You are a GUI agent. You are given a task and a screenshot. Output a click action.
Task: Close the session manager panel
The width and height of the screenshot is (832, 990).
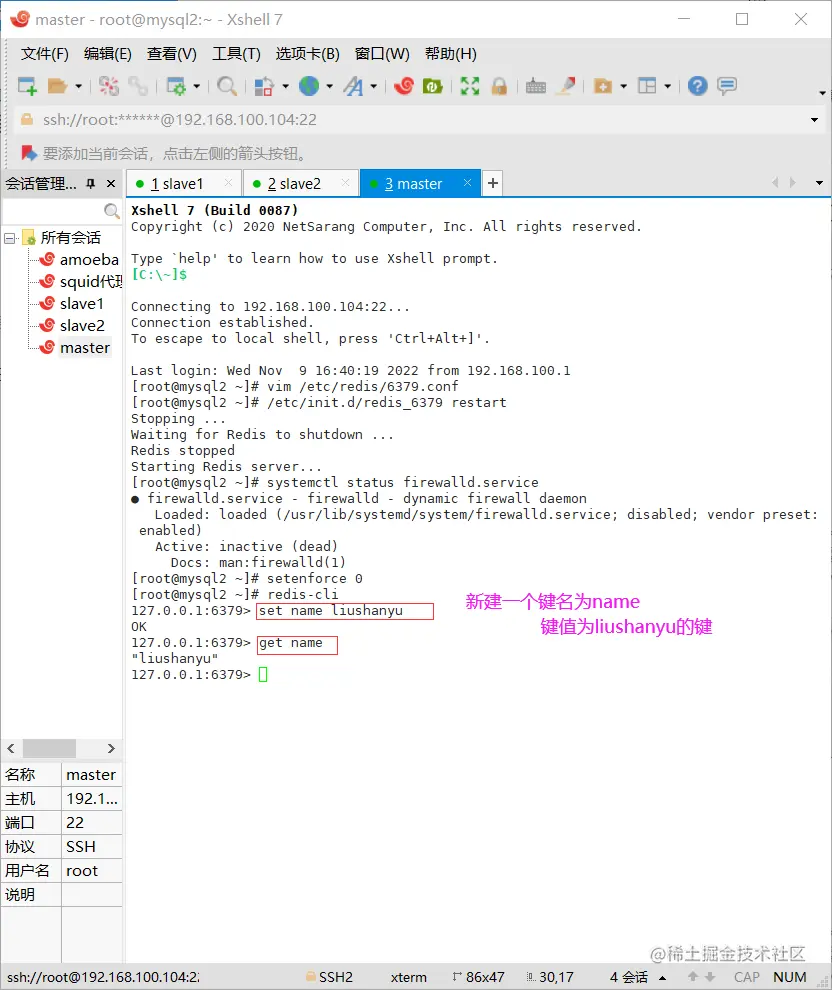pos(111,183)
